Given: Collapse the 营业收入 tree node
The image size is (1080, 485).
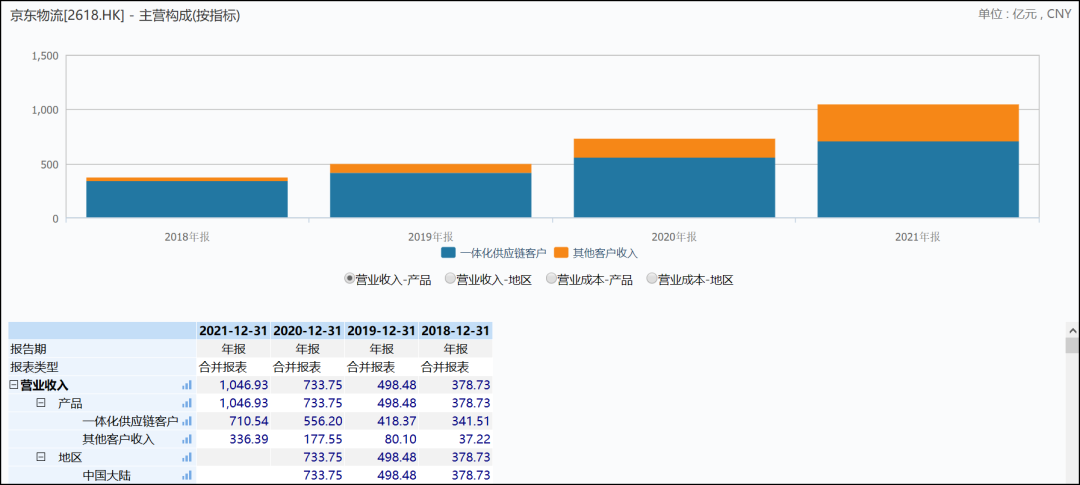Looking at the screenshot, I should (14, 385).
